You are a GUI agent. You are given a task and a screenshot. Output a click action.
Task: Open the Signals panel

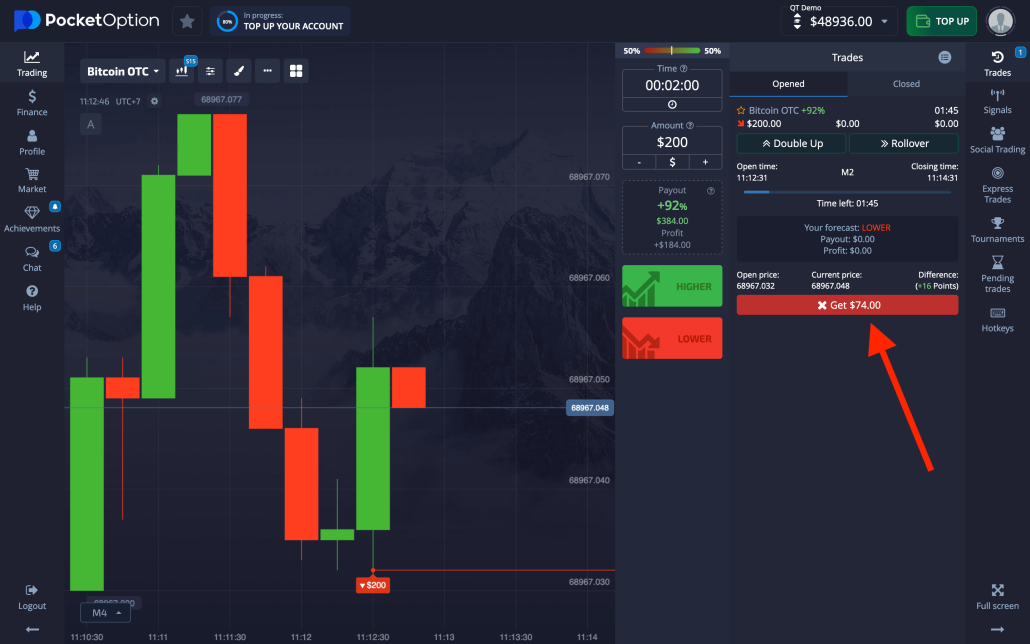pos(996,101)
